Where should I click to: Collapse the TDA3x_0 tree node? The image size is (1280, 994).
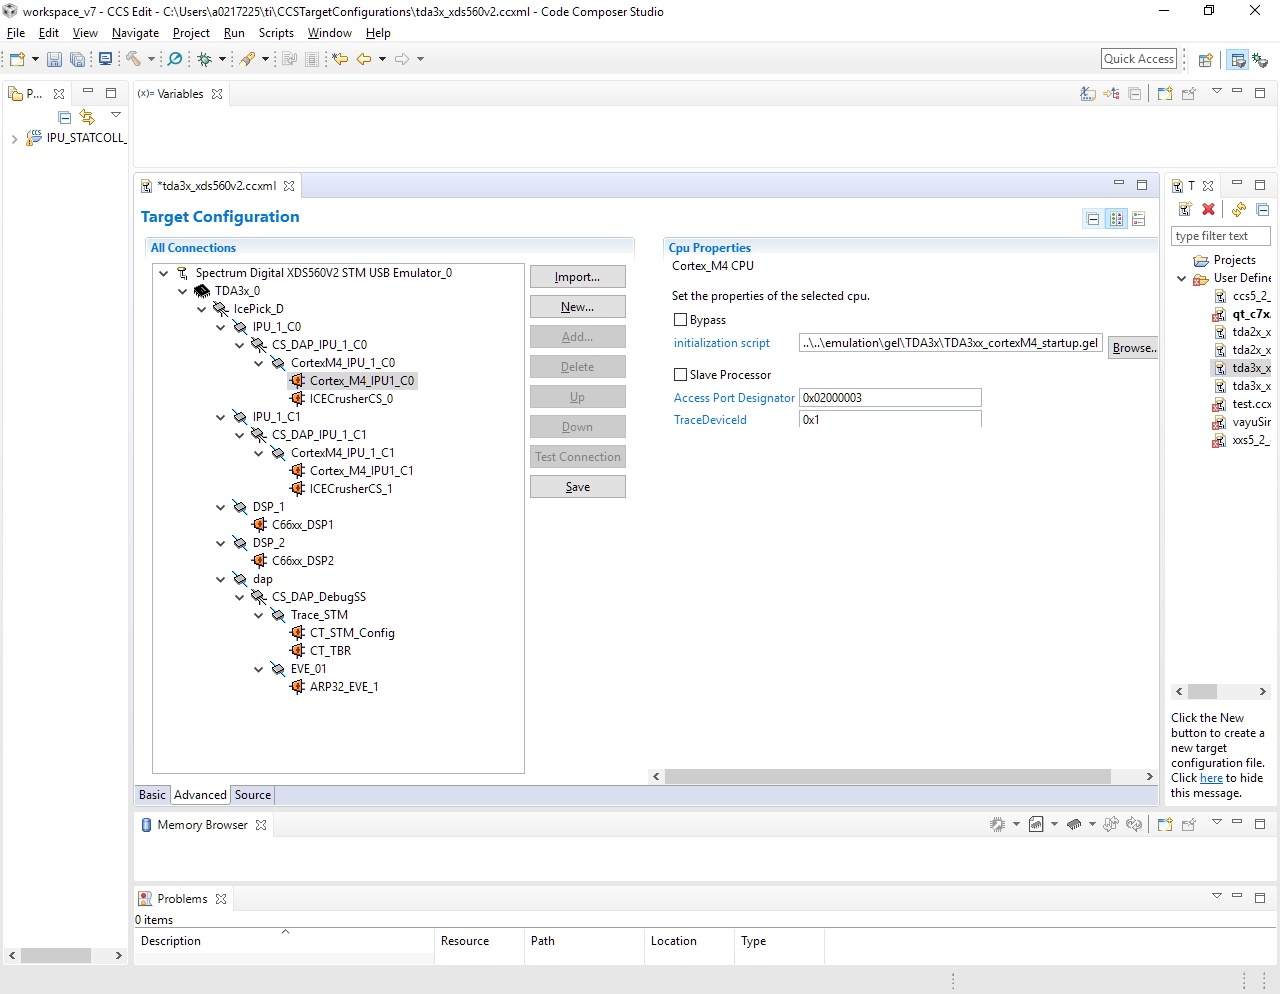click(x=182, y=291)
